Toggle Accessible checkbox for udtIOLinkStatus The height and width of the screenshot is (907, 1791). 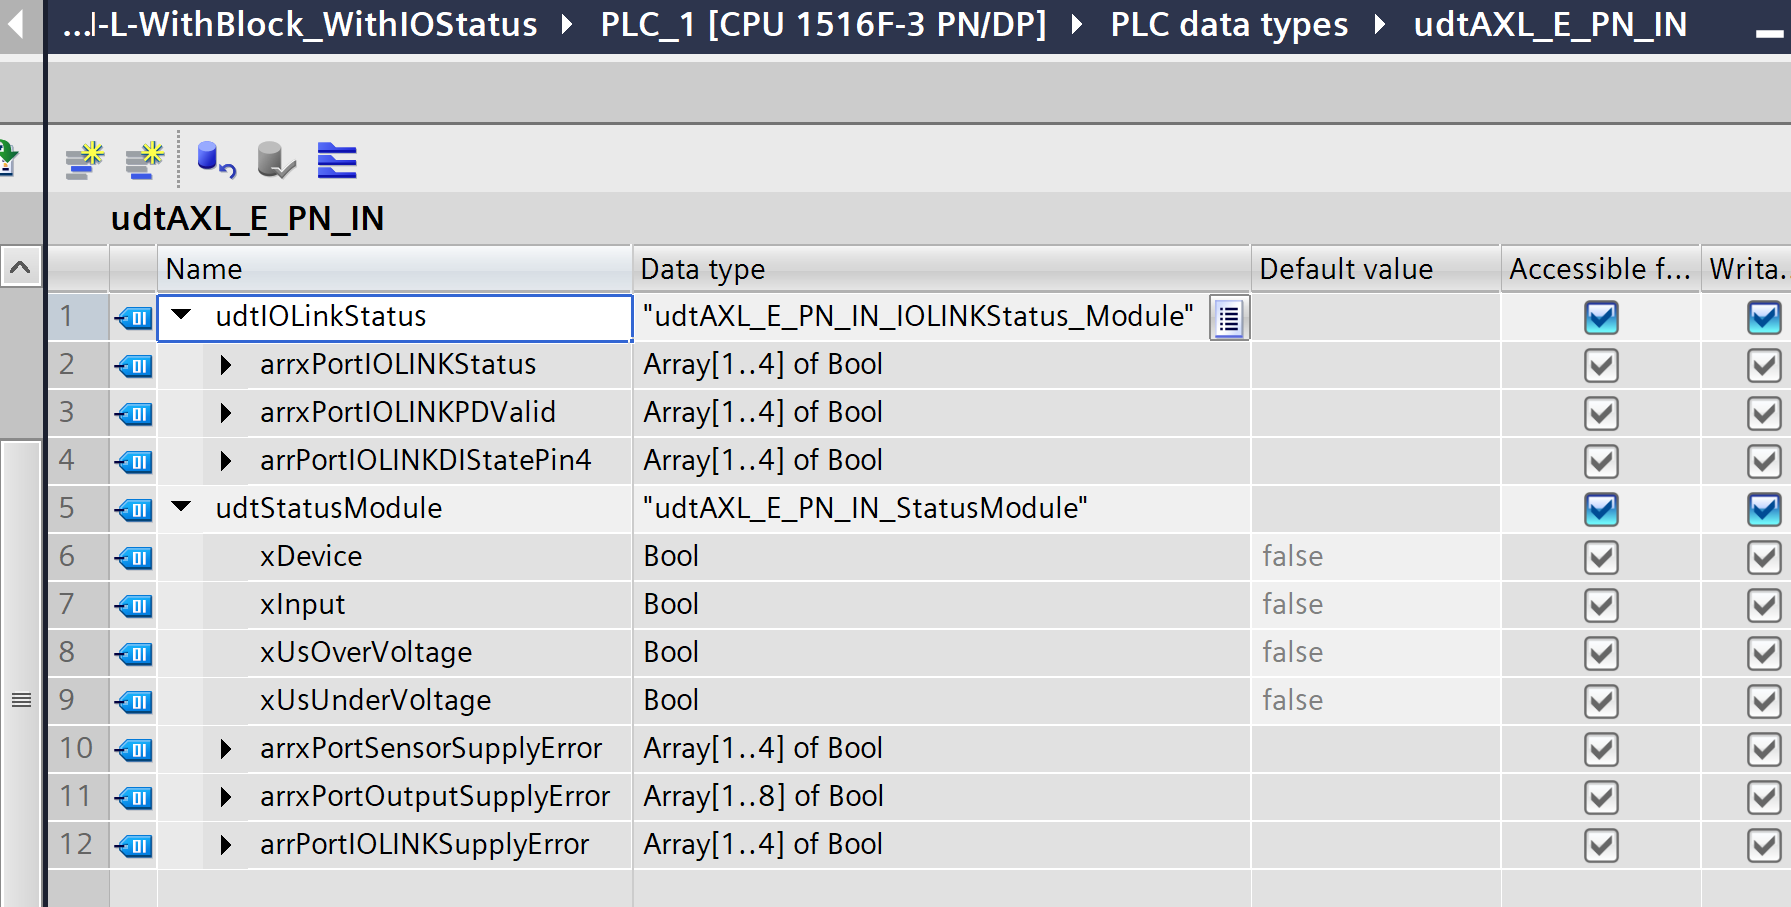1601,318
